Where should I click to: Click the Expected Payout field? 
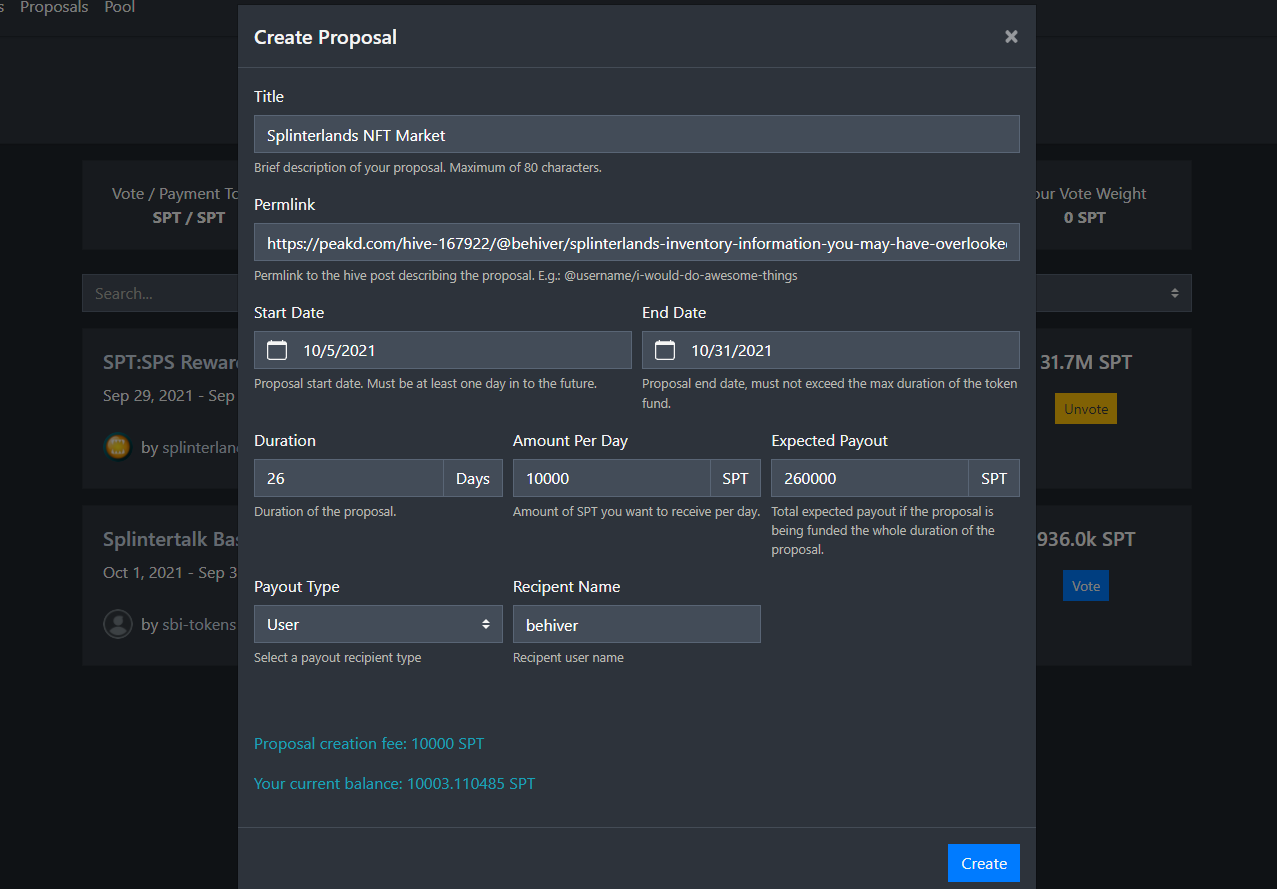[870, 478]
